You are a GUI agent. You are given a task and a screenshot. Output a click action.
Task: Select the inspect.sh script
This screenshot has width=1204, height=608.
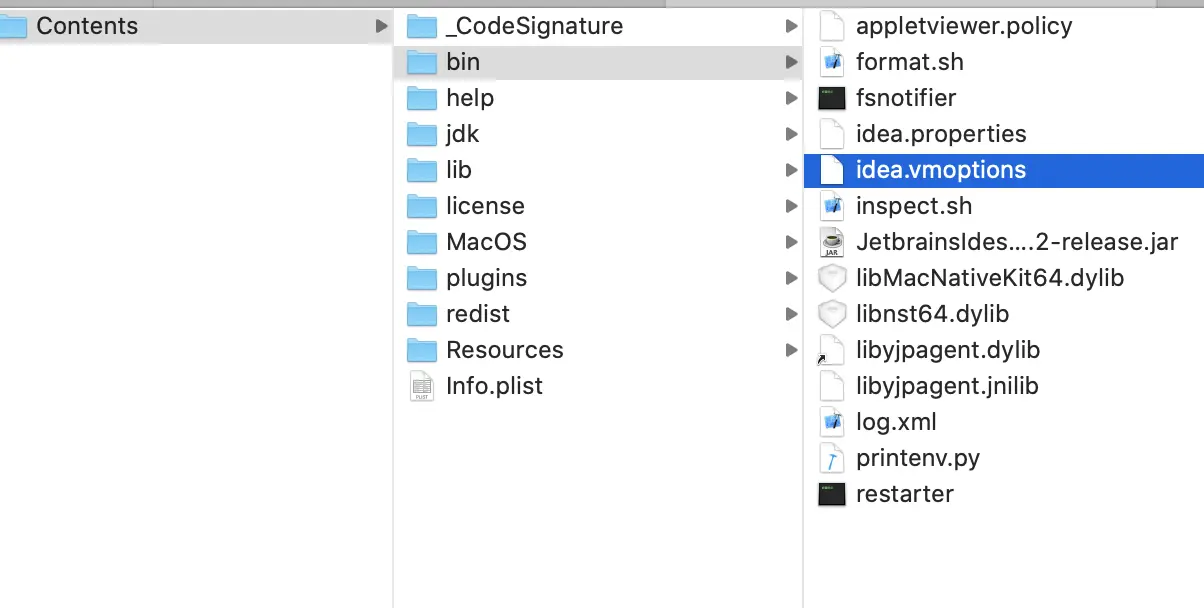[x=913, y=206]
